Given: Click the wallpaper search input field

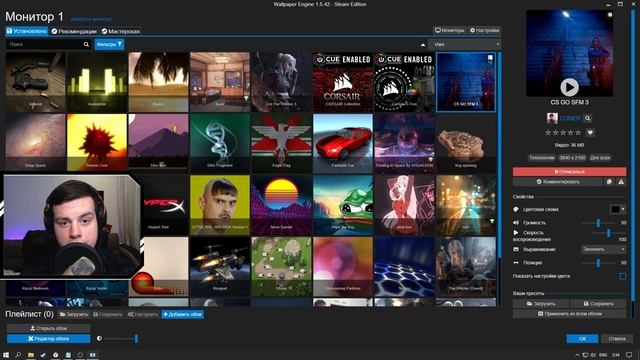Looking at the screenshot, I should [44, 44].
